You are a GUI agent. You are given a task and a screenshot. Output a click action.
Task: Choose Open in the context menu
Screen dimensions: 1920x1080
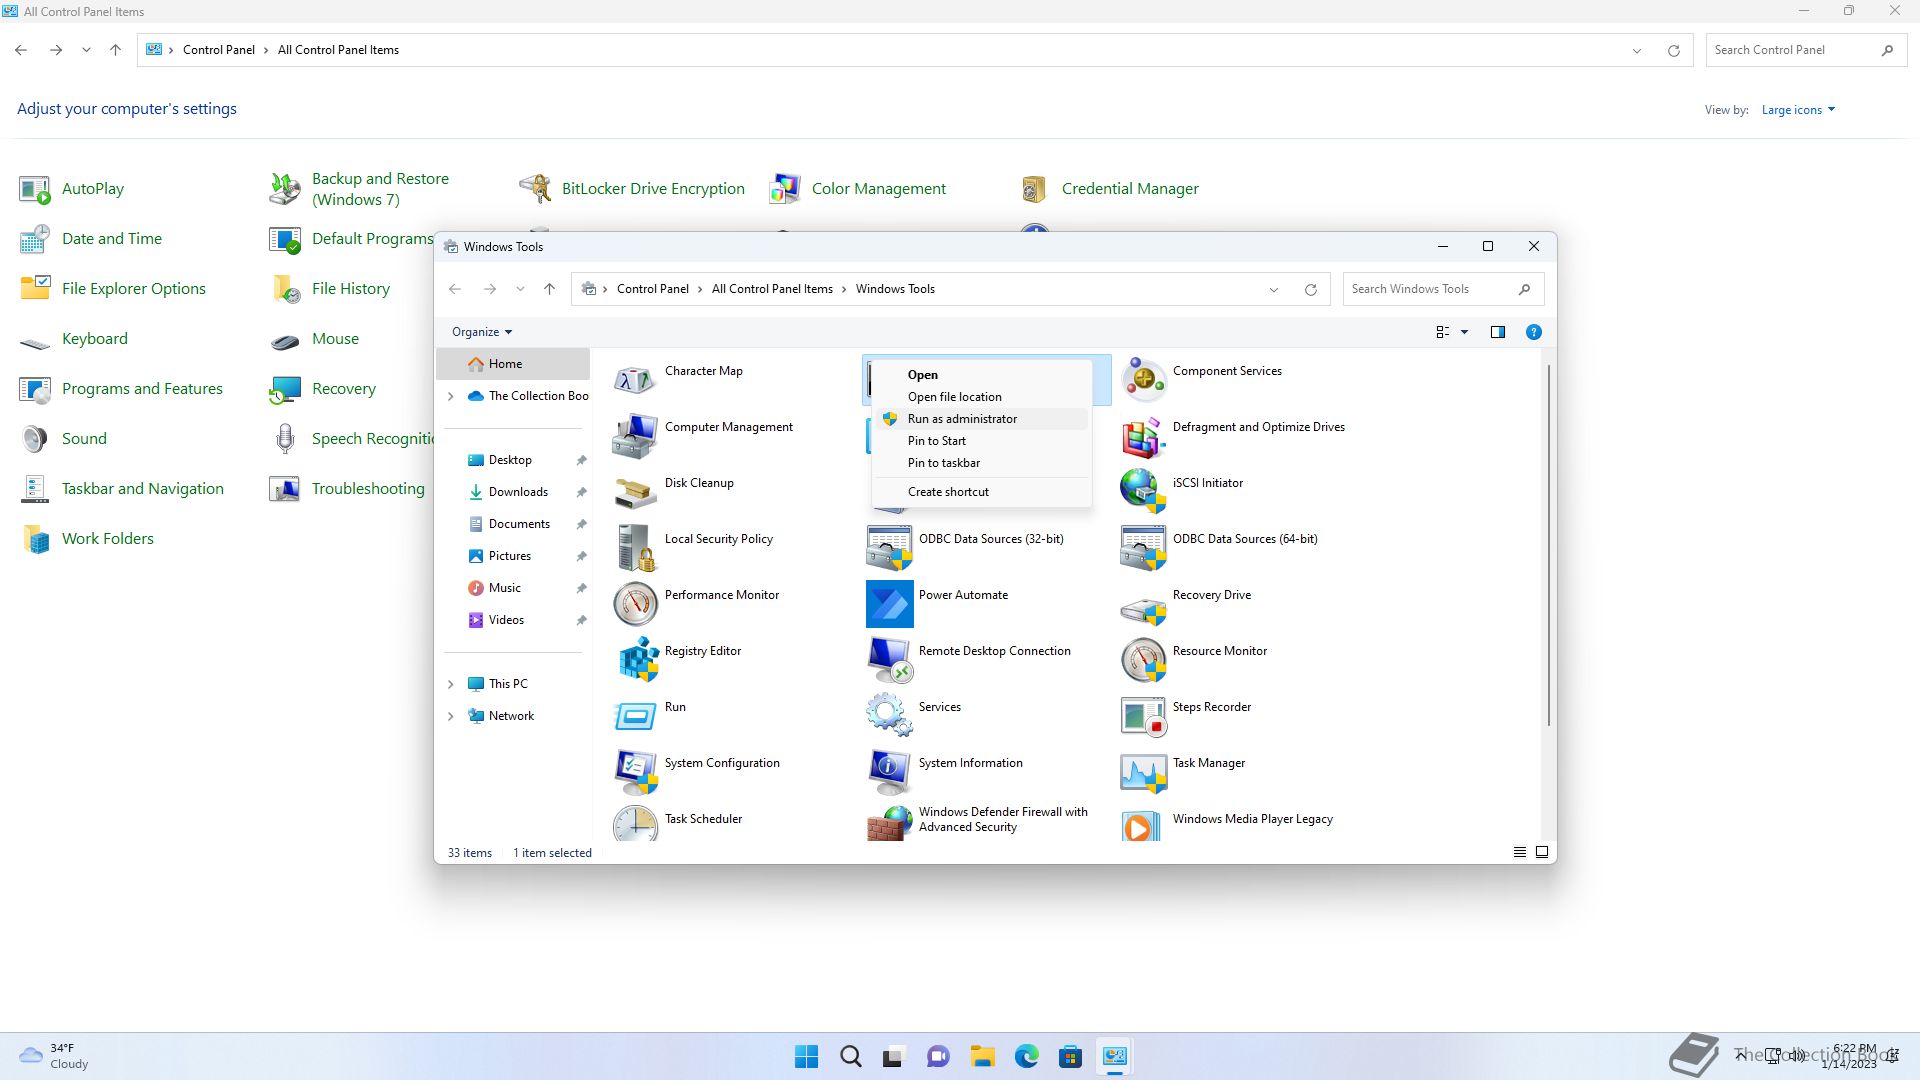[981, 375]
